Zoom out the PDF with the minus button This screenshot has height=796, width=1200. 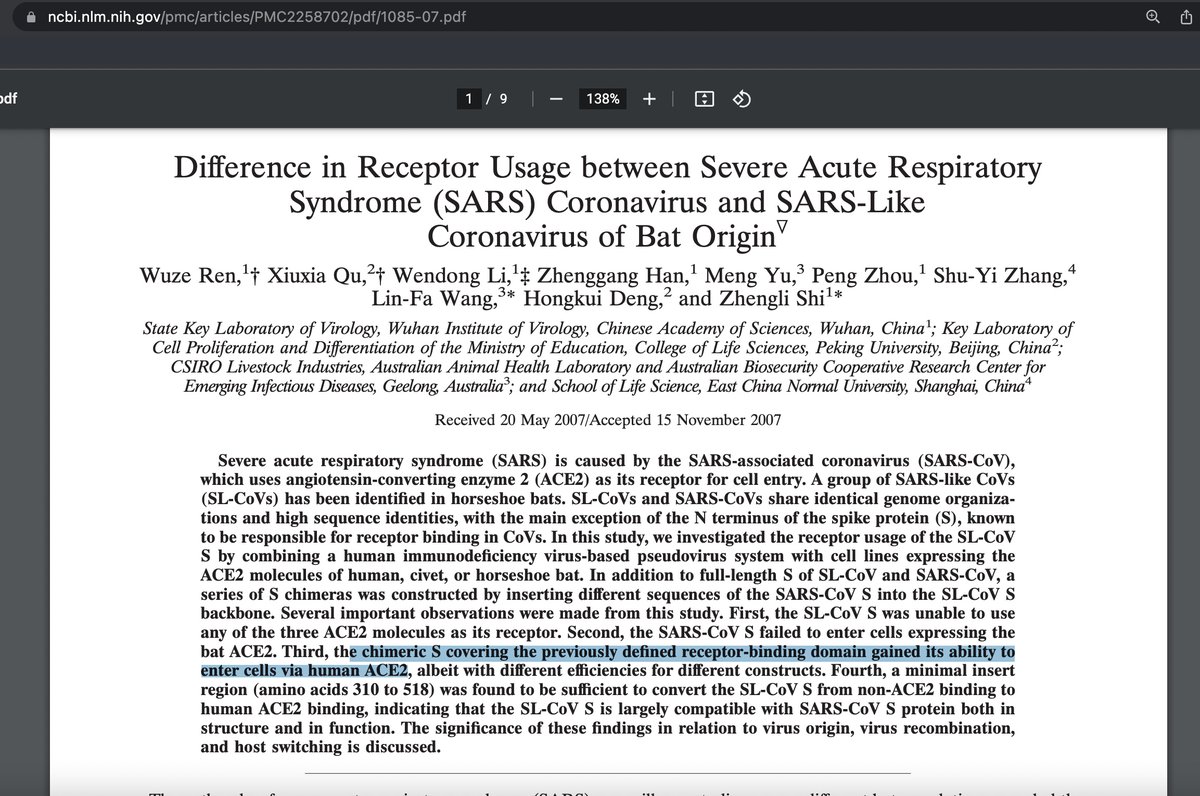tap(557, 99)
